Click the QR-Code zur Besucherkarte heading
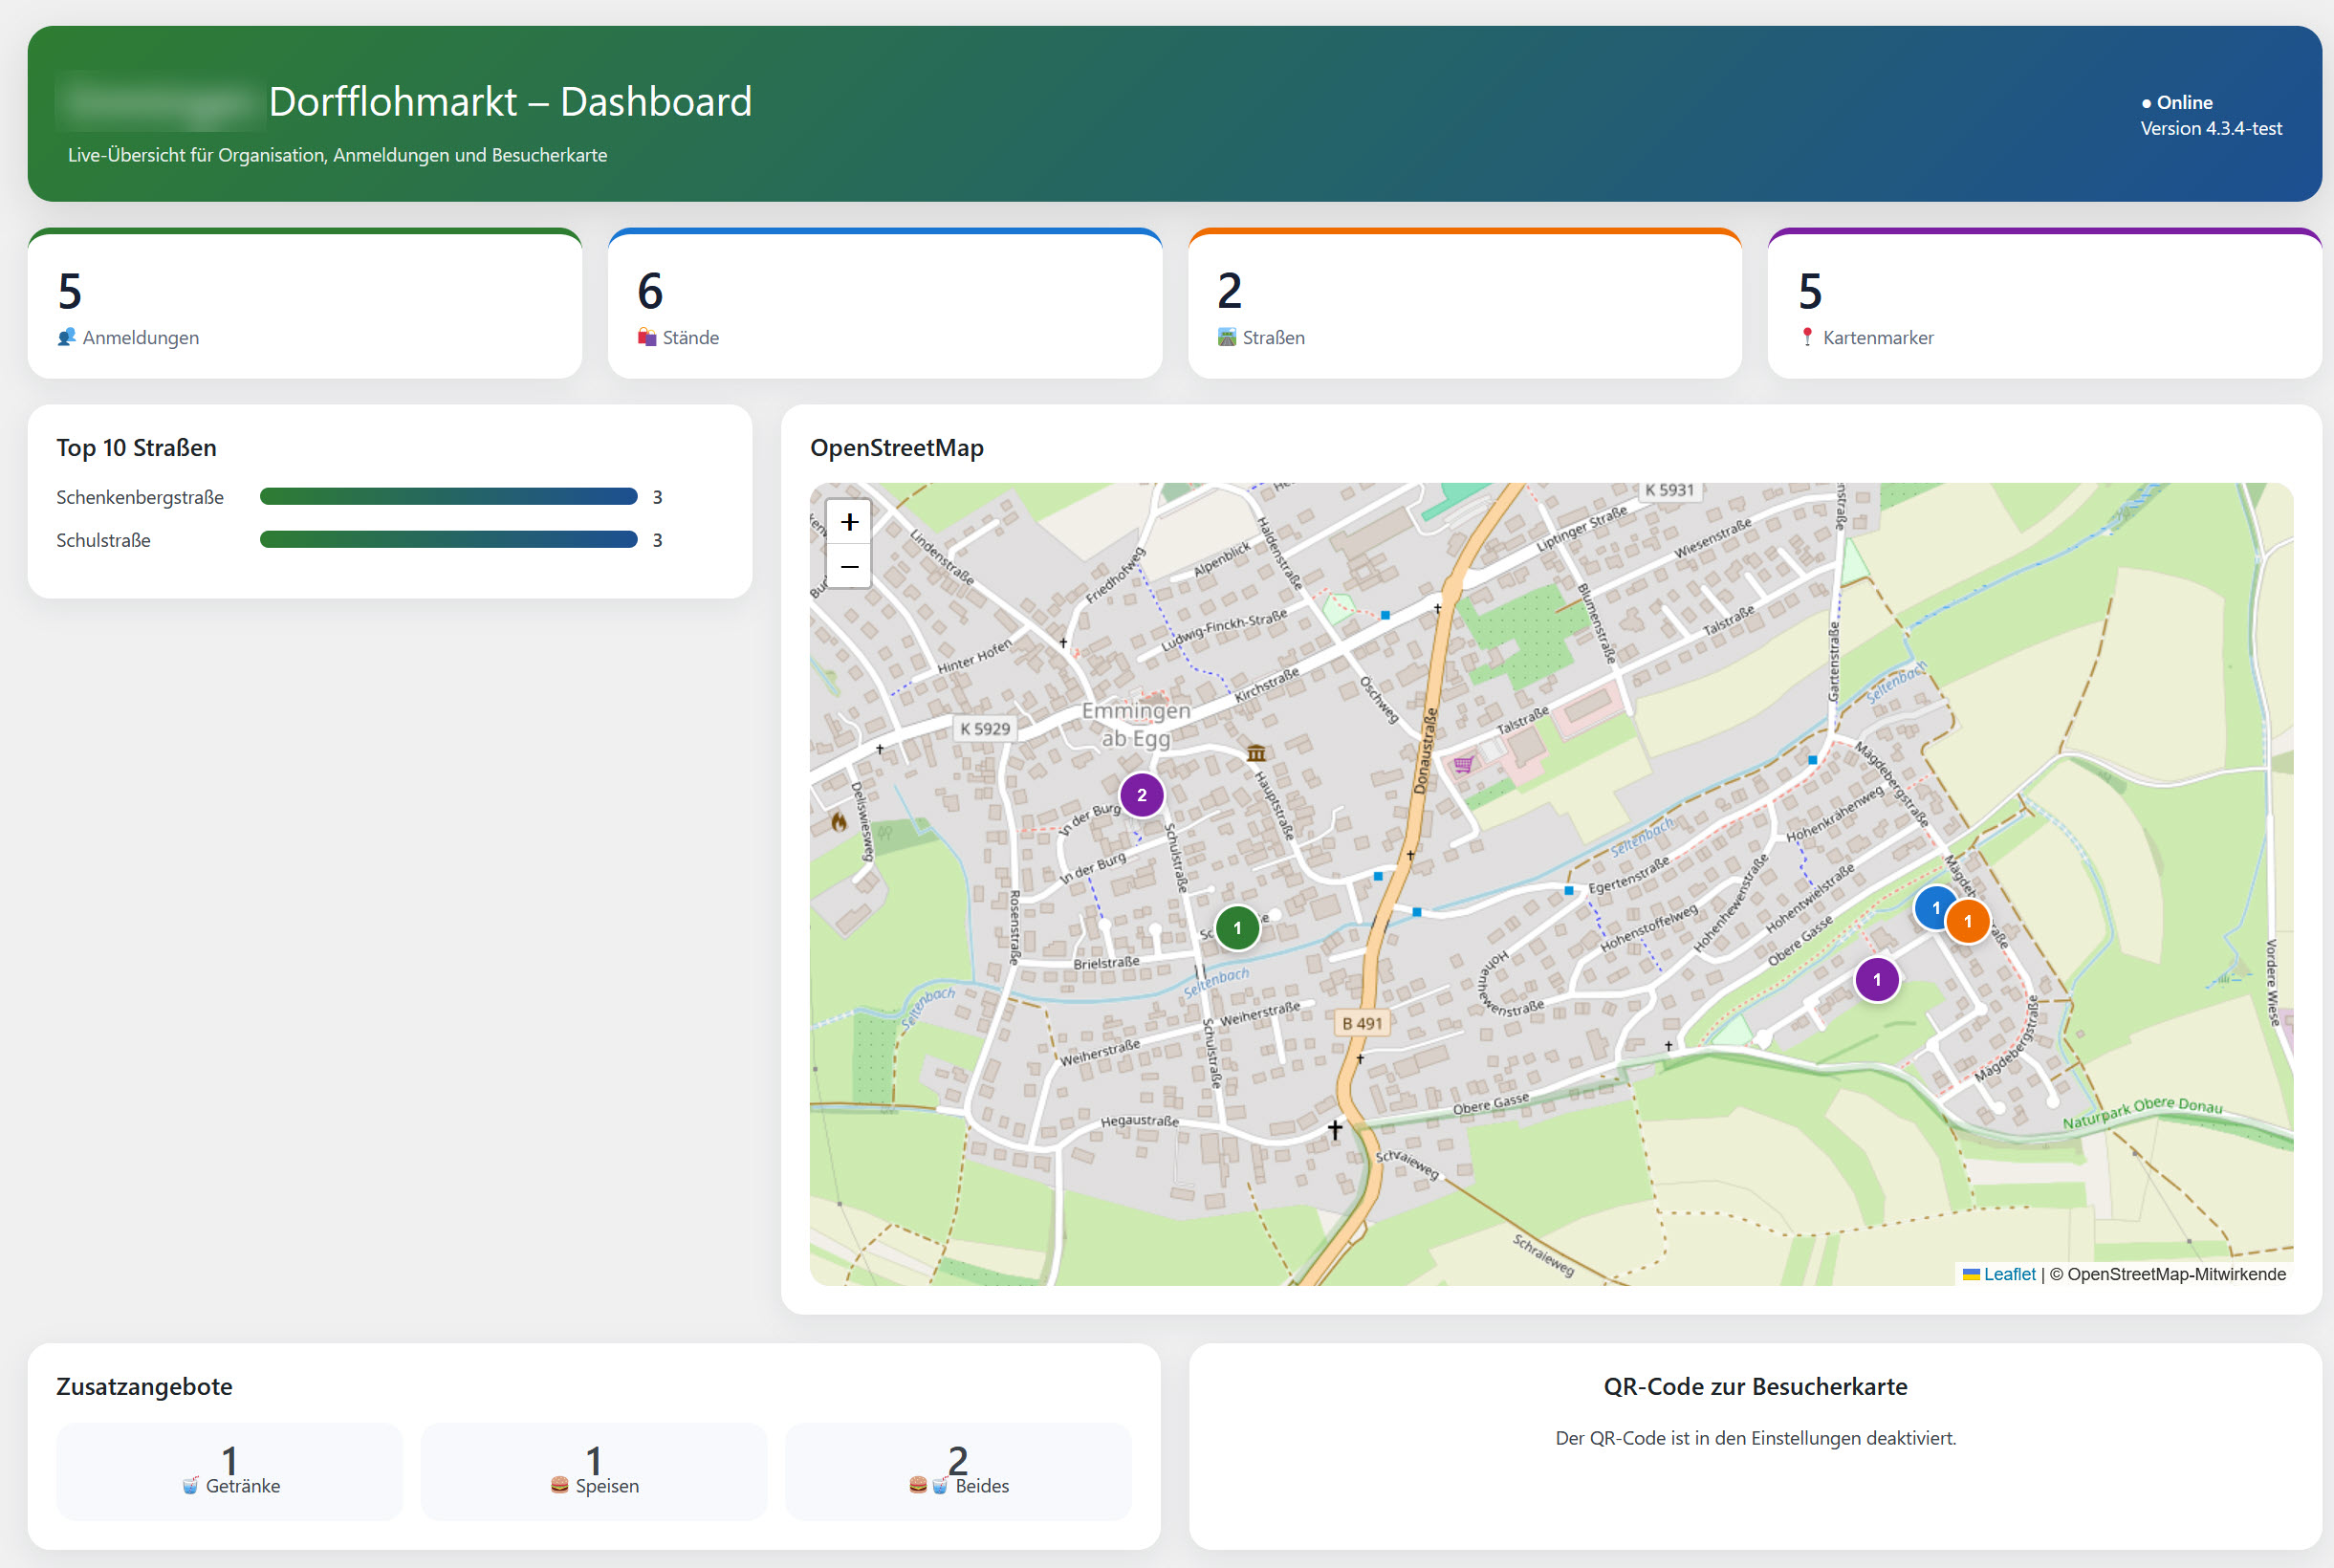 1755,1387
